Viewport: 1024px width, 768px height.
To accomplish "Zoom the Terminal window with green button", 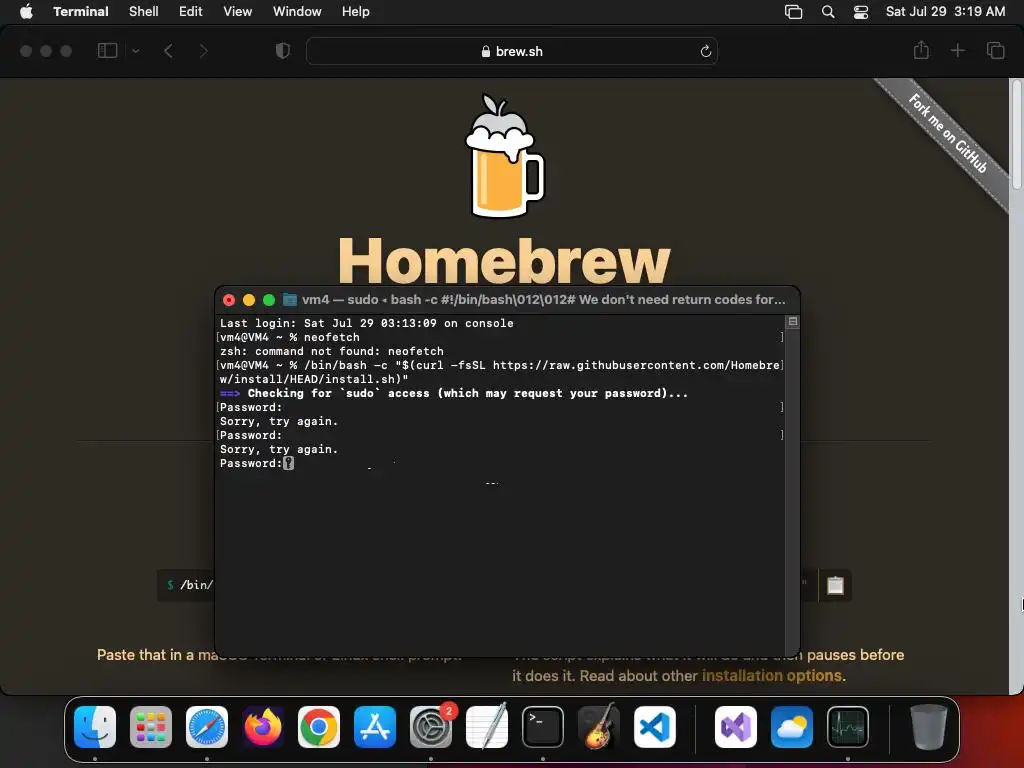I will tap(268, 300).
